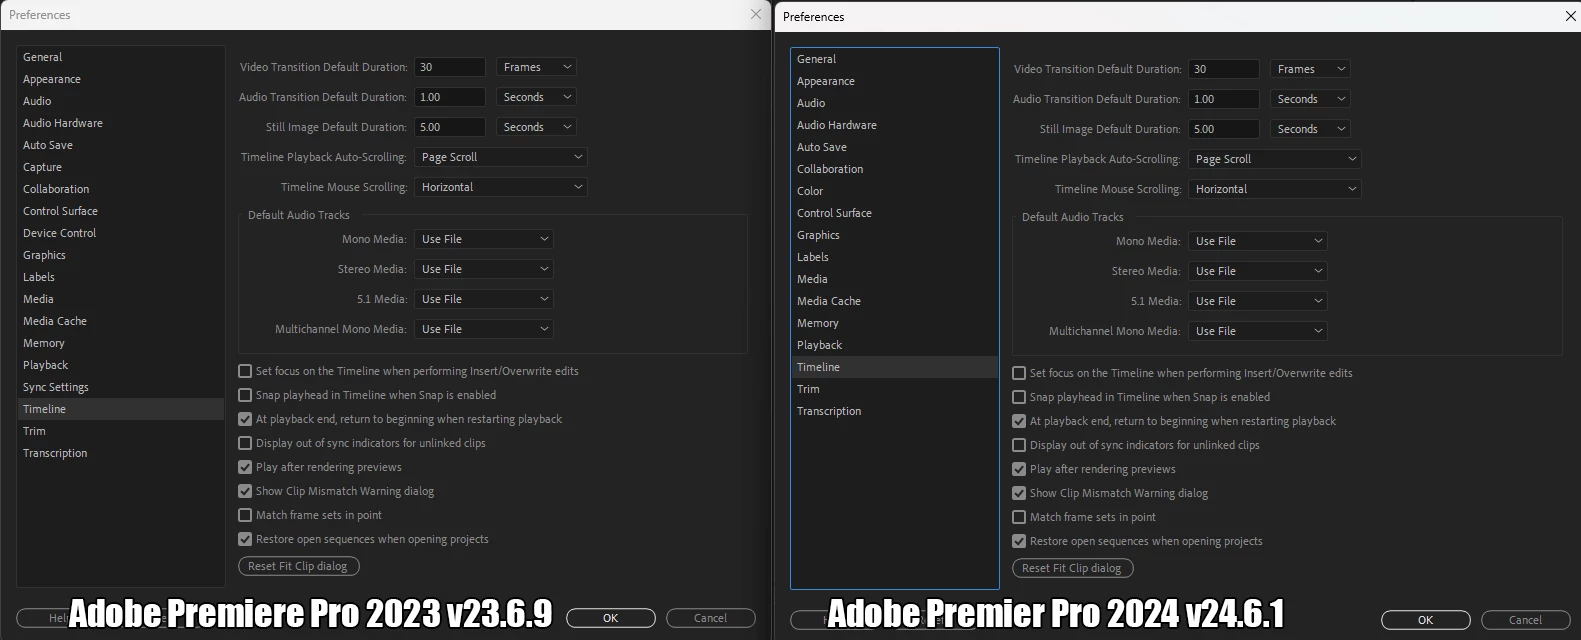Toggle Display out of sync indicators, right window
The width and height of the screenshot is (1581, 640).
pyautogui.click(x=1019, y=445)
